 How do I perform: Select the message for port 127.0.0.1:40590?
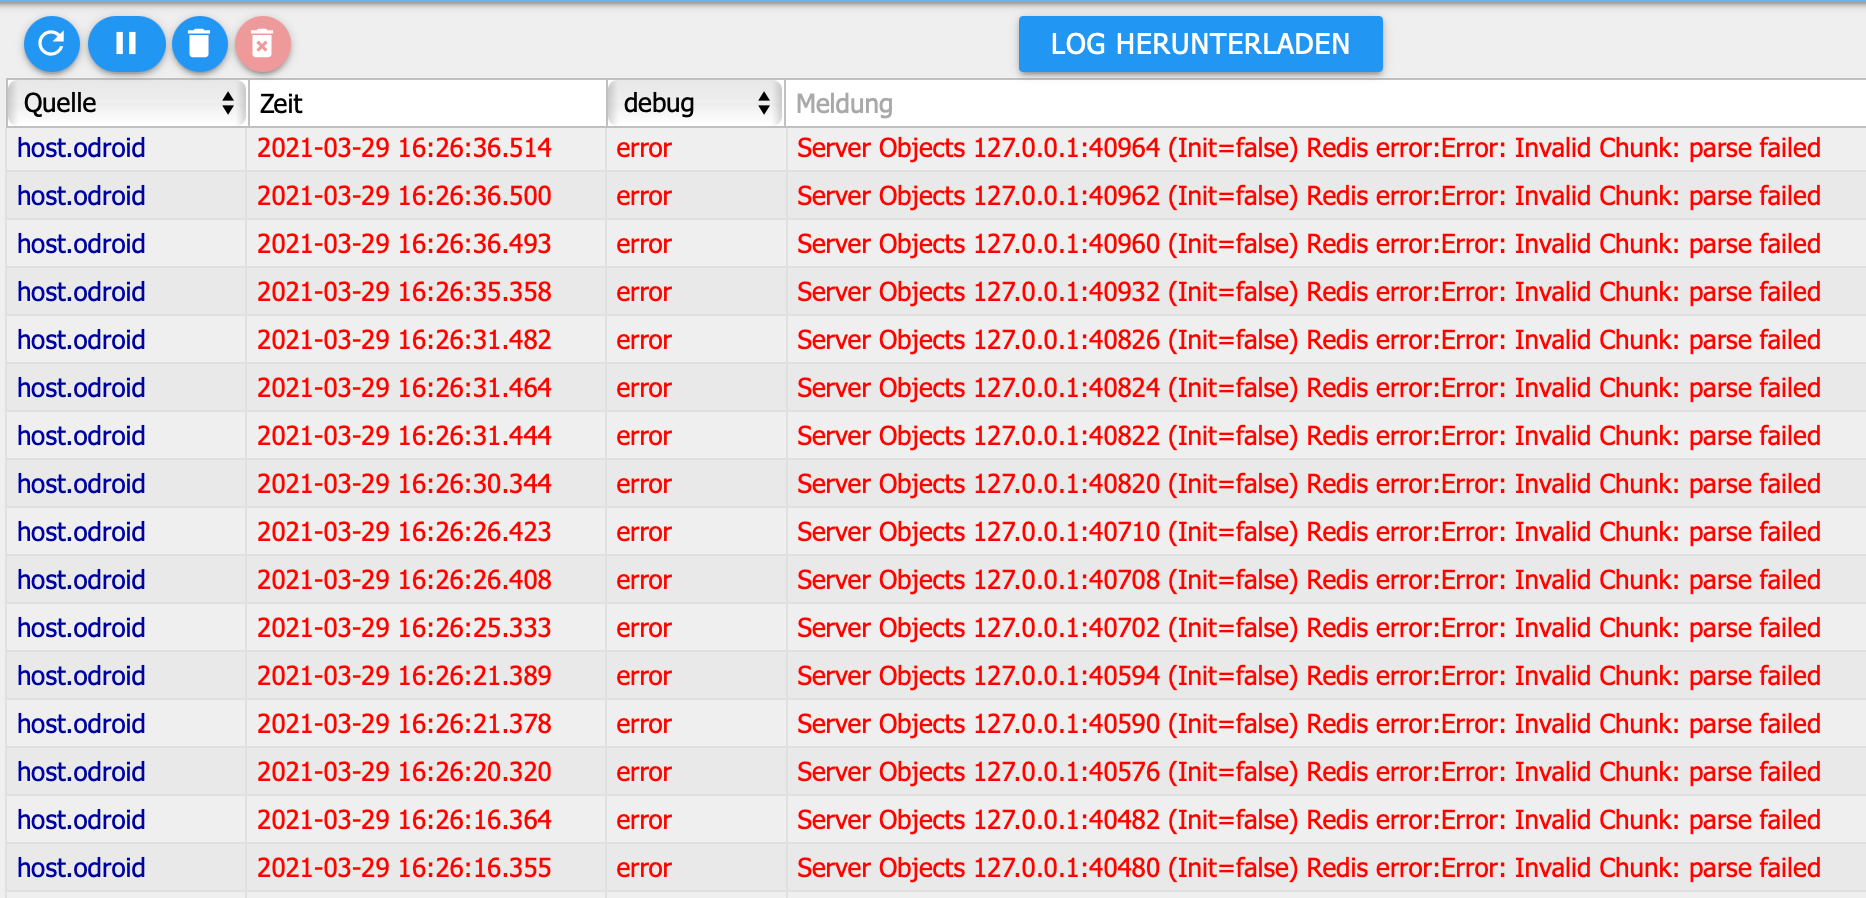(x=1308, y=724)
